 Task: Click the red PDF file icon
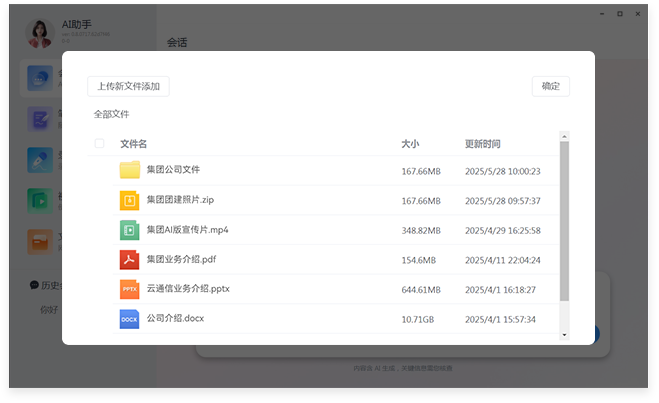click(129, 260)
